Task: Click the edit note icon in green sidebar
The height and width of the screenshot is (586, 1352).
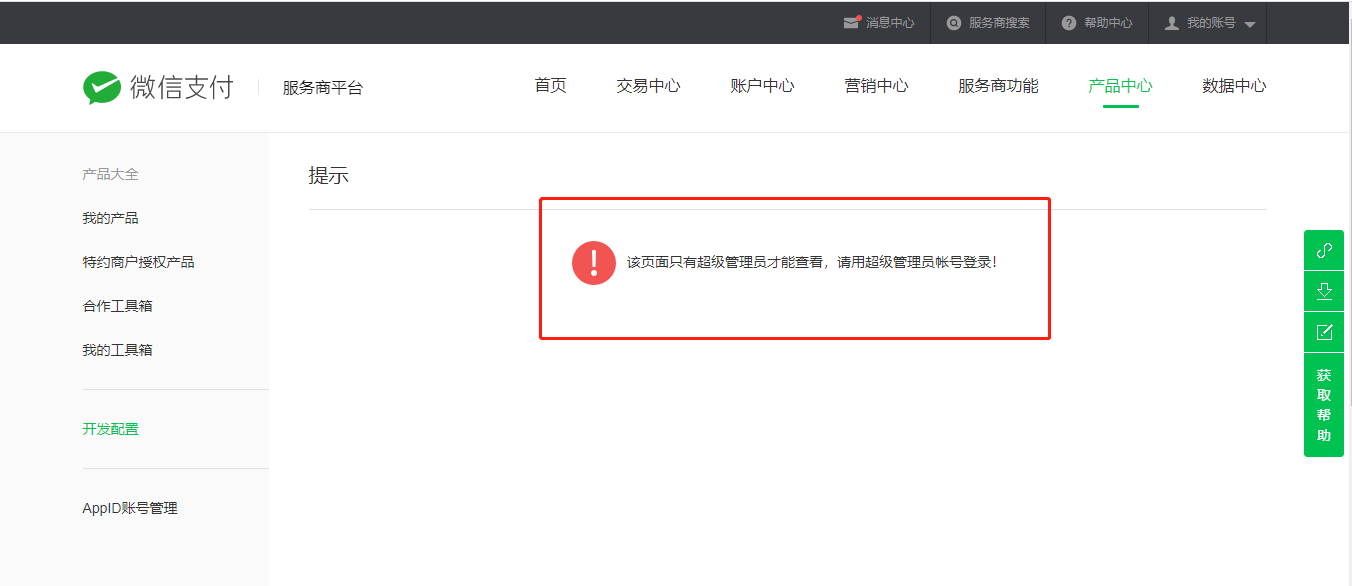Action: tap(1324, 332)
